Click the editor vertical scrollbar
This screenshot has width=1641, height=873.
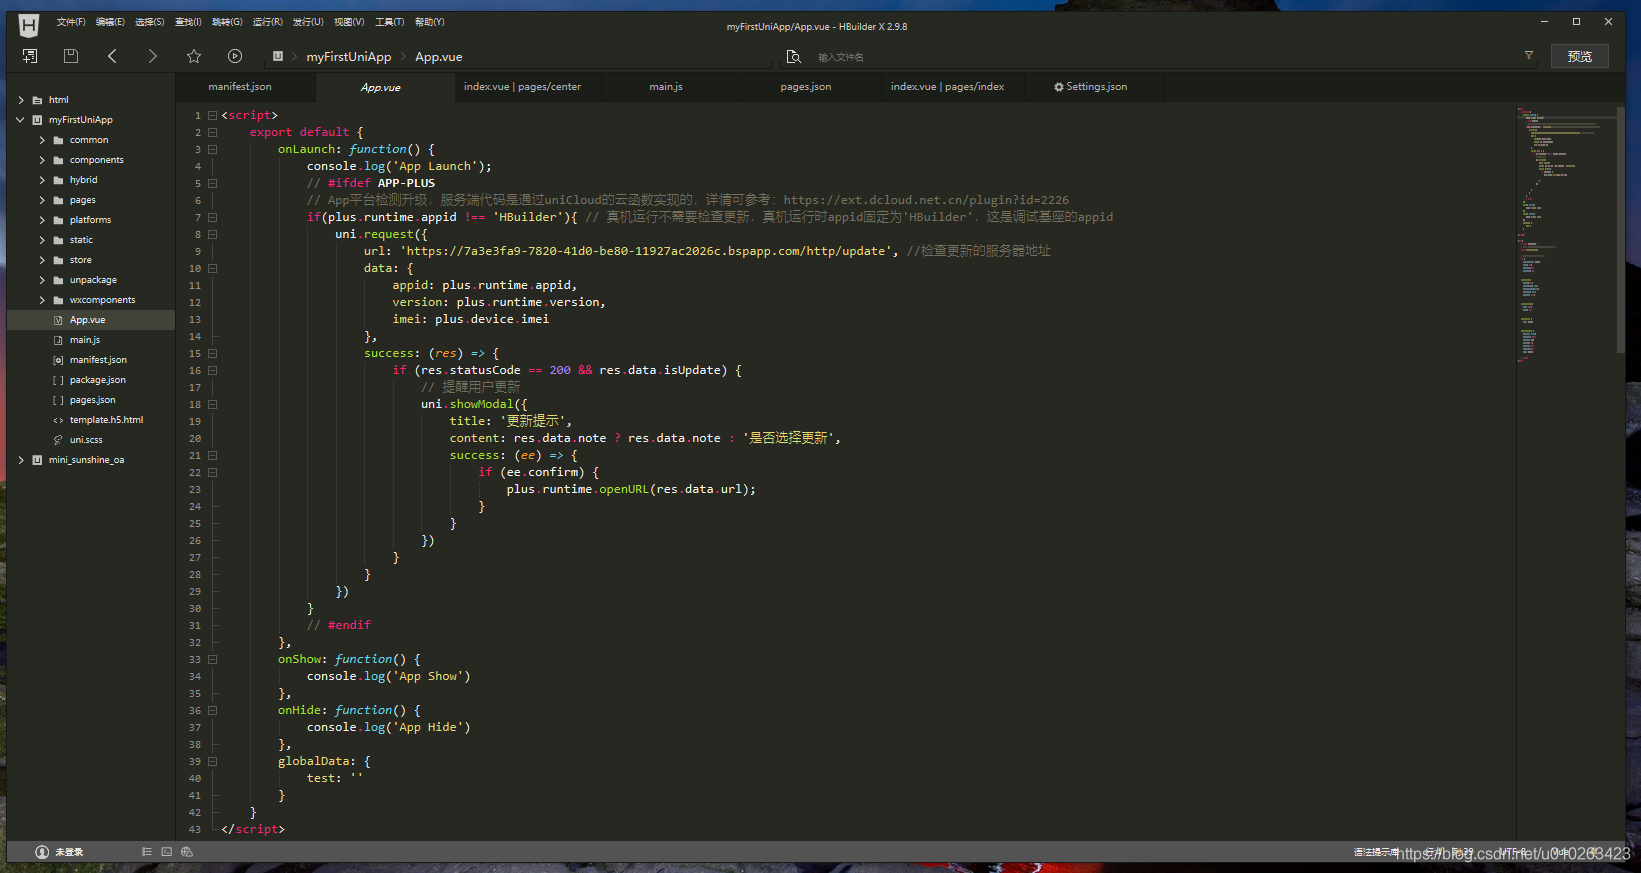[x=1620, y=228]
